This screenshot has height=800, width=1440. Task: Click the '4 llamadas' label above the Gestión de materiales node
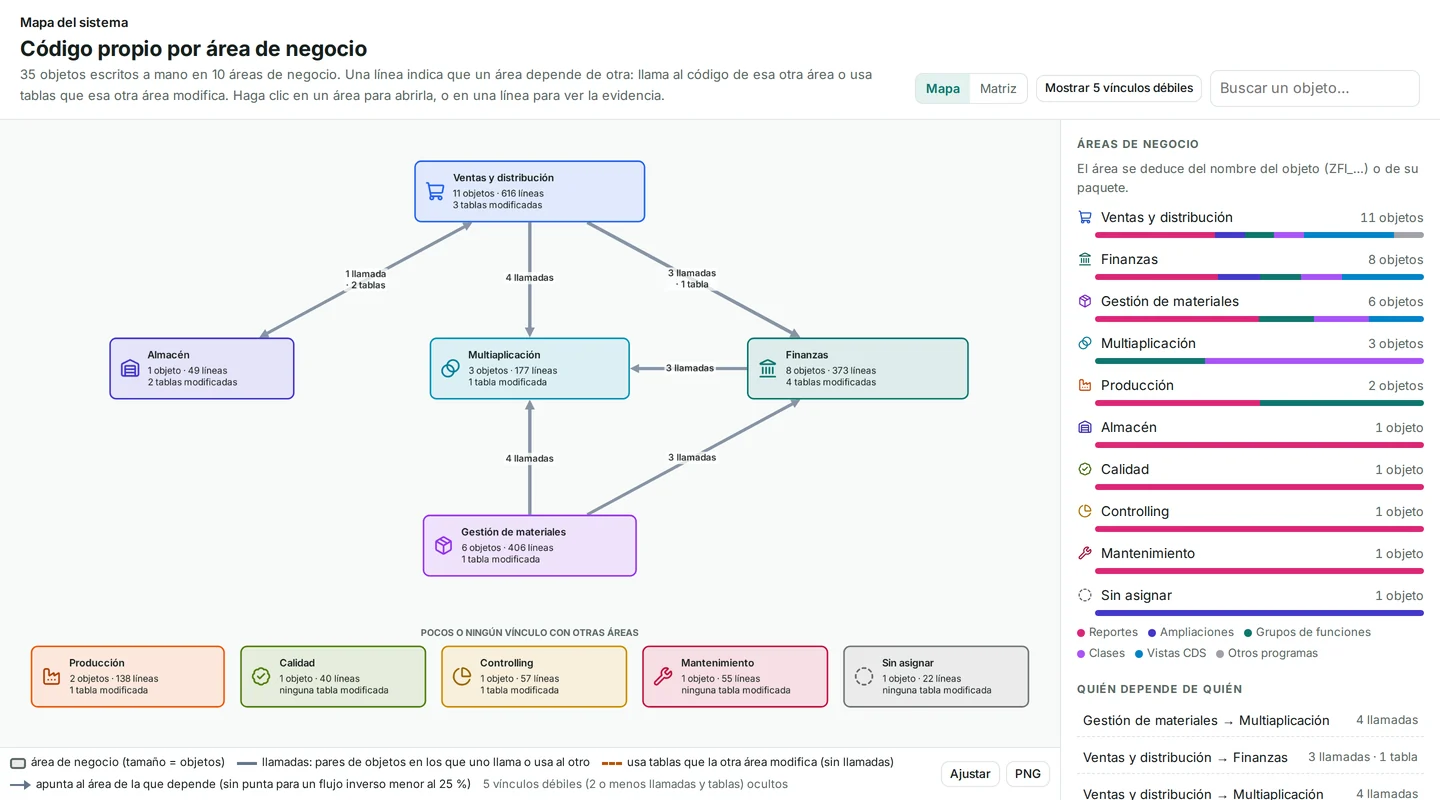[x=529, y=459]
